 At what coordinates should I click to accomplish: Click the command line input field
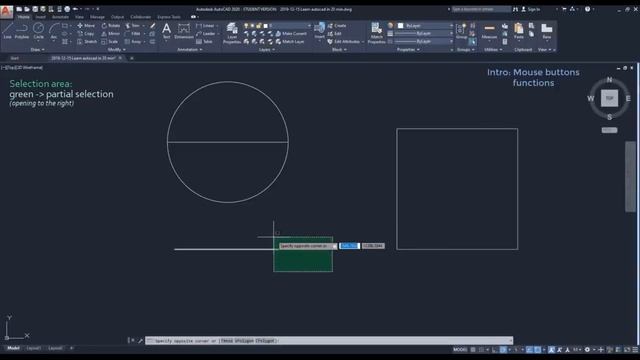329,340
